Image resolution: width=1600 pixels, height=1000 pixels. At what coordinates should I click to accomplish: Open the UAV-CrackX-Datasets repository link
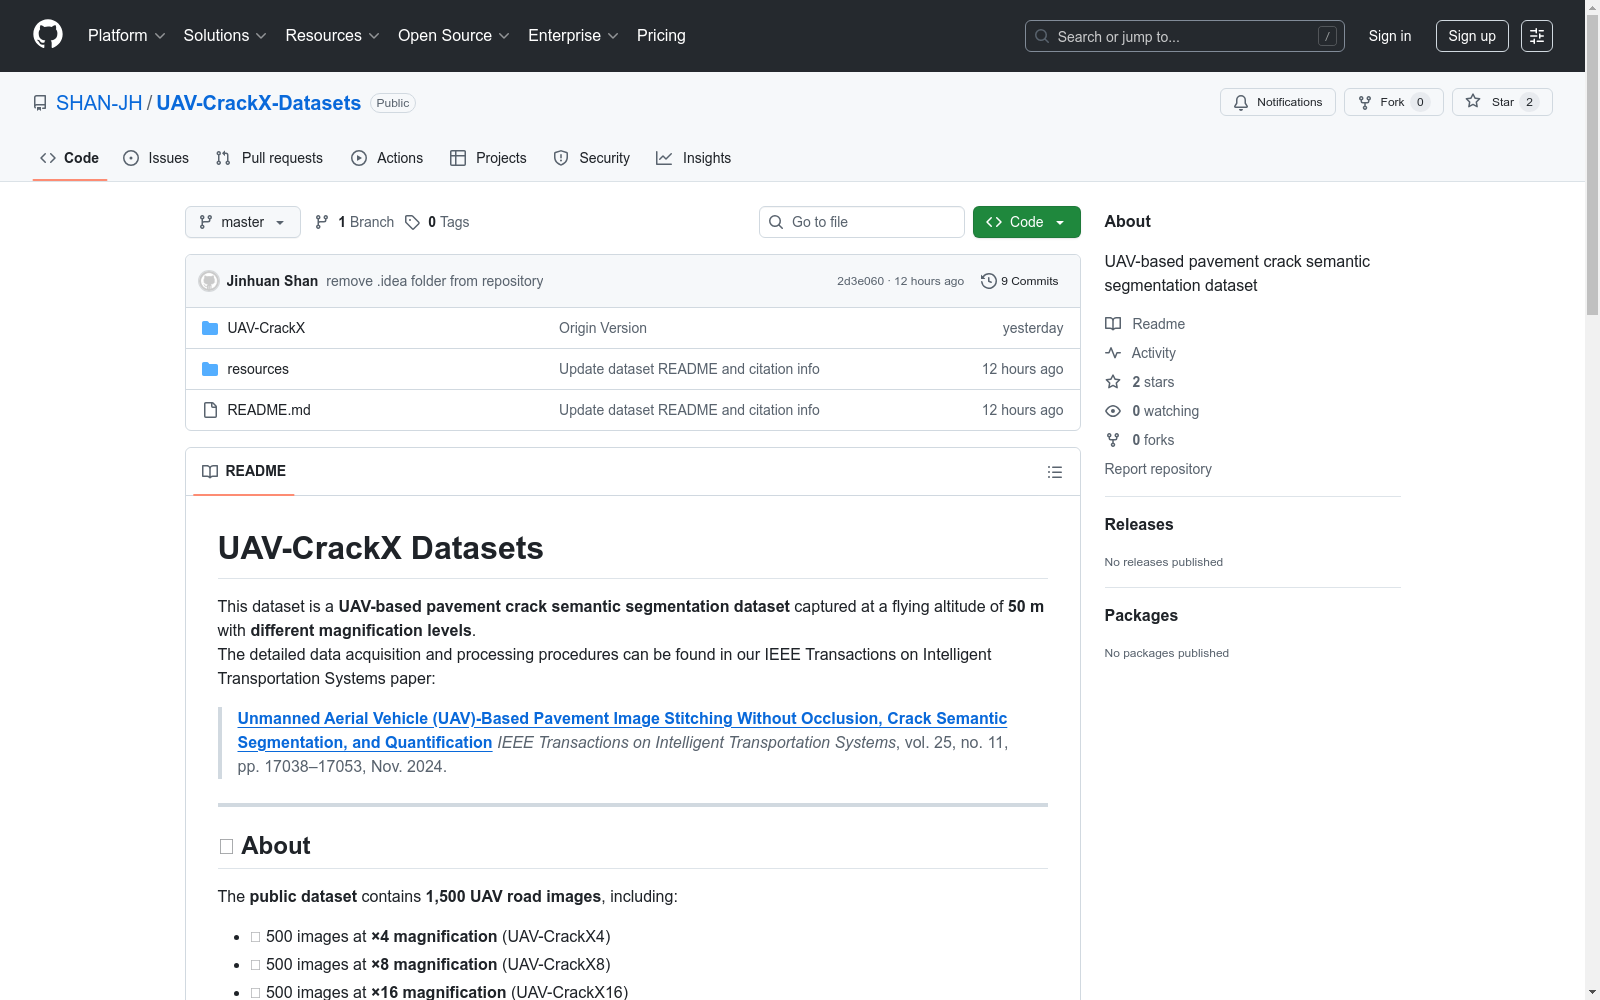pos(259,103)
